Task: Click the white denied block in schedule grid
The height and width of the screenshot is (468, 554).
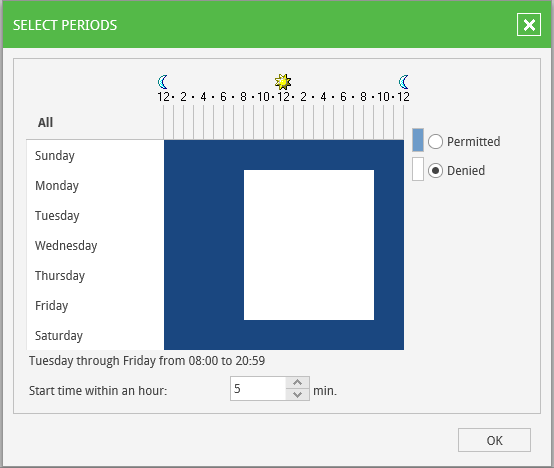Action: pos(309,245)
